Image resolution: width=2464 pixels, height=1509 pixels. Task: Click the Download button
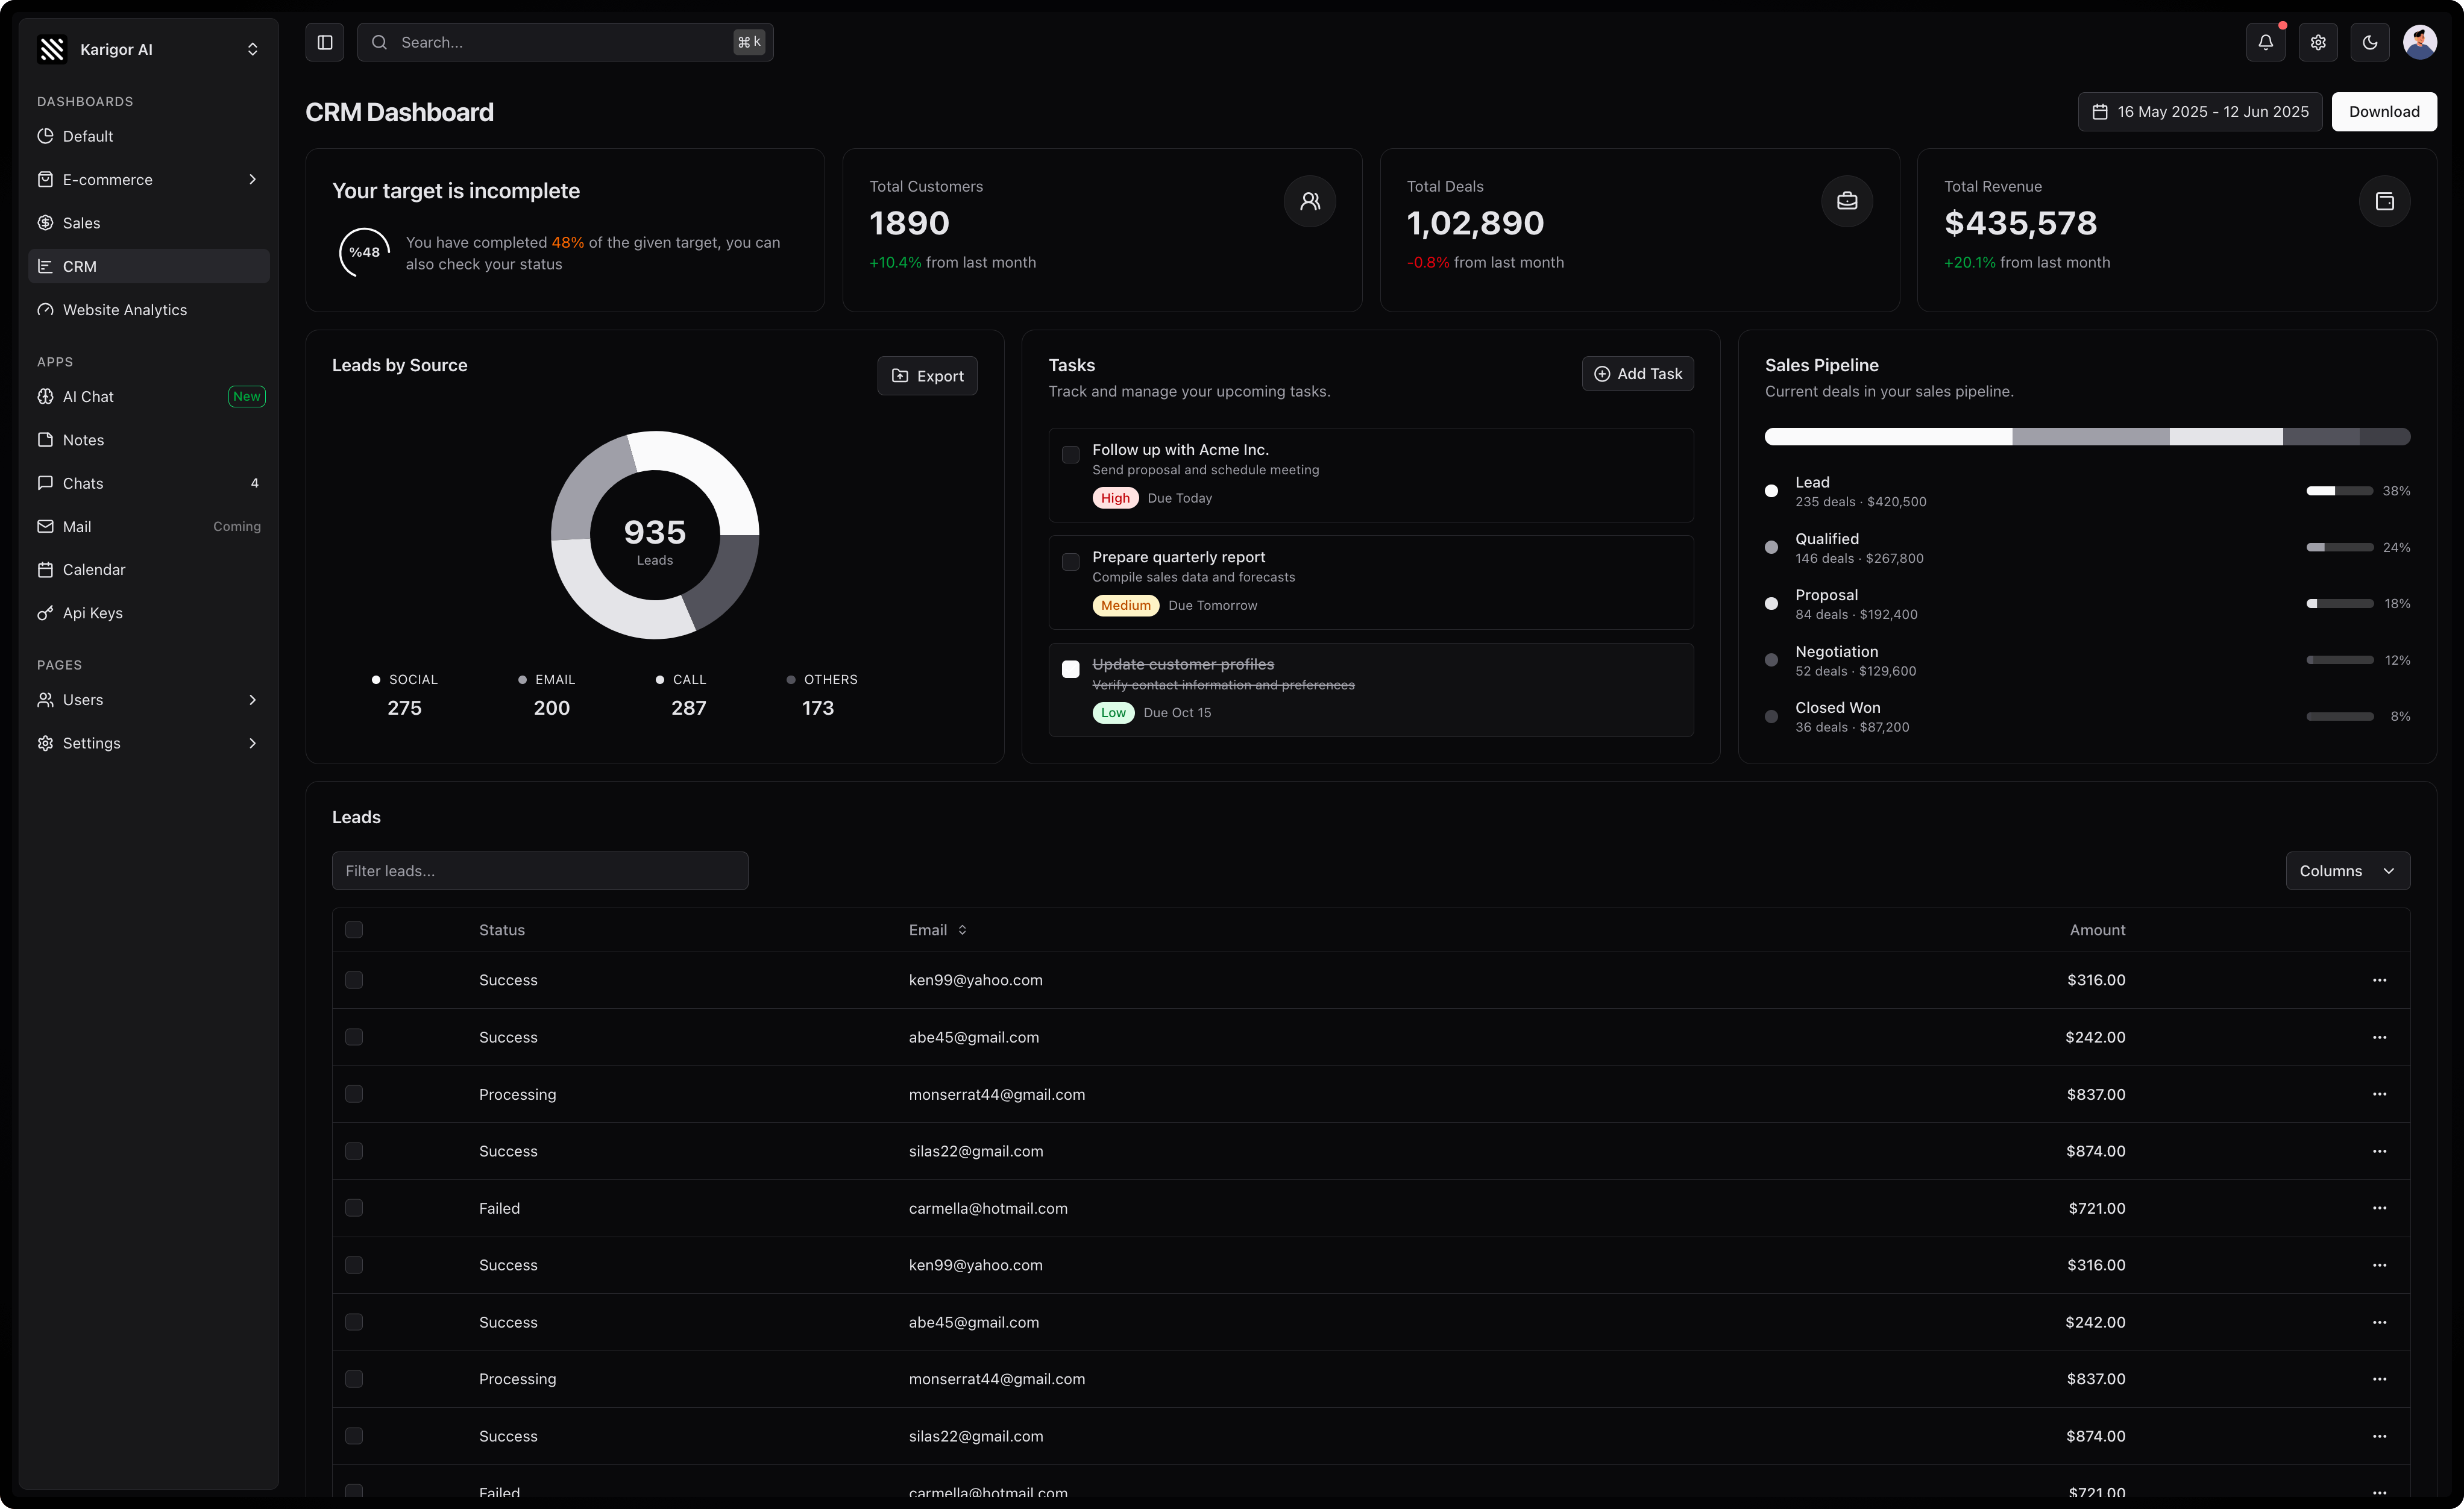tap(2384, 111)
